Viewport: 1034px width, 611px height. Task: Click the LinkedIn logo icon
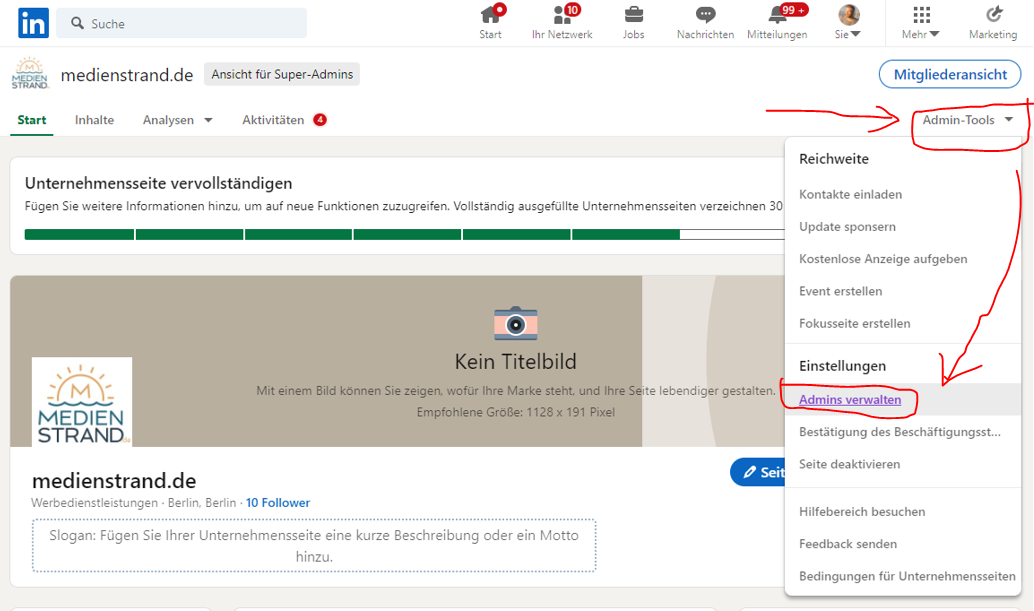coord(33,22)
